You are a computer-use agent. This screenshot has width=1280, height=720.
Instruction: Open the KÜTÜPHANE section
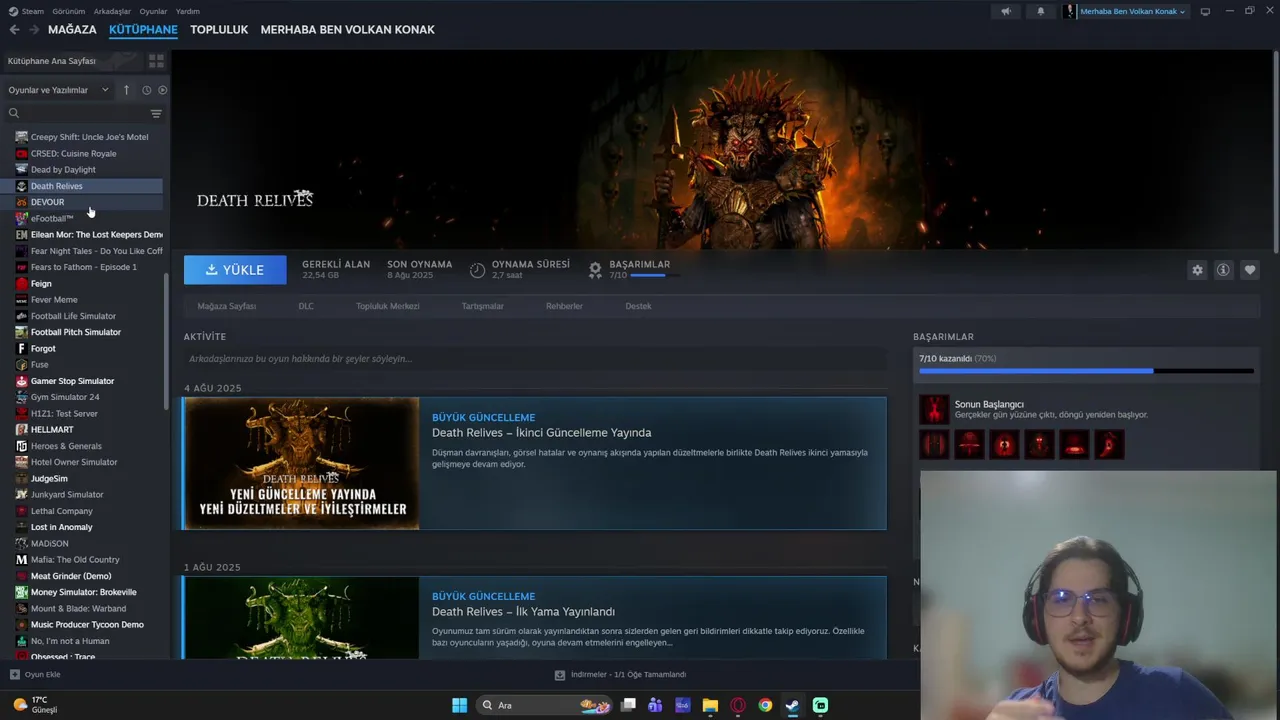[x=143, y=30]
